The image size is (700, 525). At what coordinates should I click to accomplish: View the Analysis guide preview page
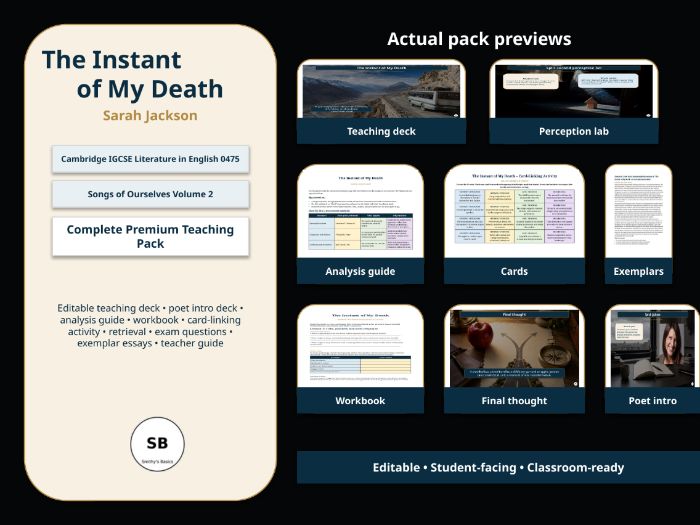360,212
